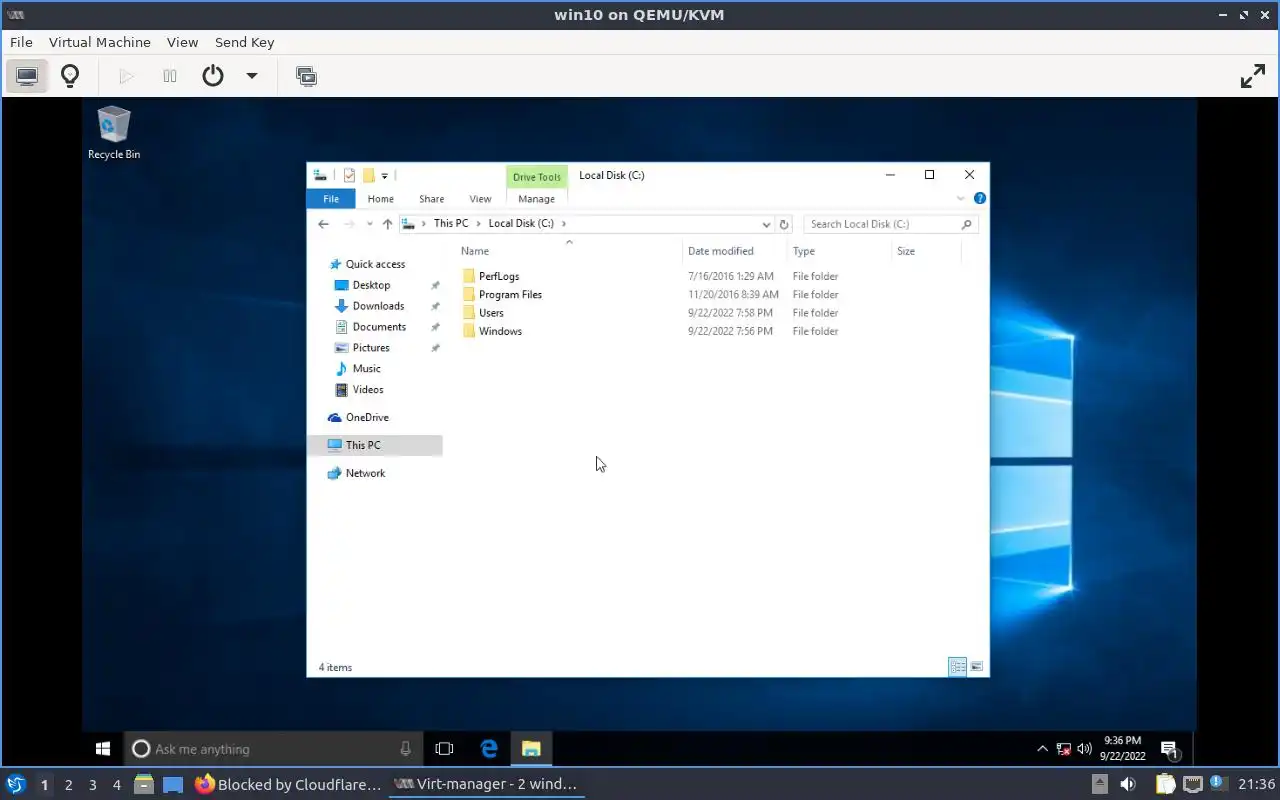Image resolution: width=1280 pixels, height=800 pixels.
Task: Open the Send Key menu
Action: pos(244,42)
